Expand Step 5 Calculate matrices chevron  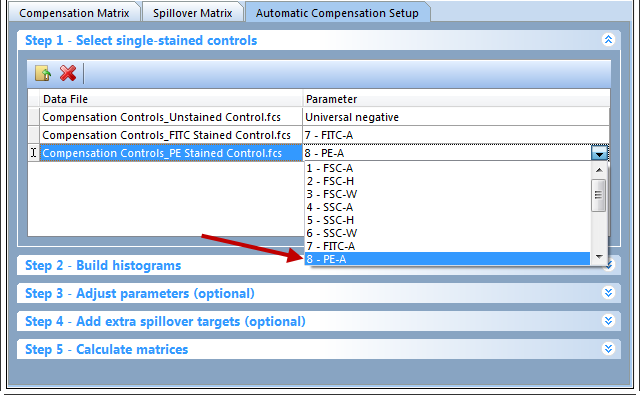tap(608, 349)
